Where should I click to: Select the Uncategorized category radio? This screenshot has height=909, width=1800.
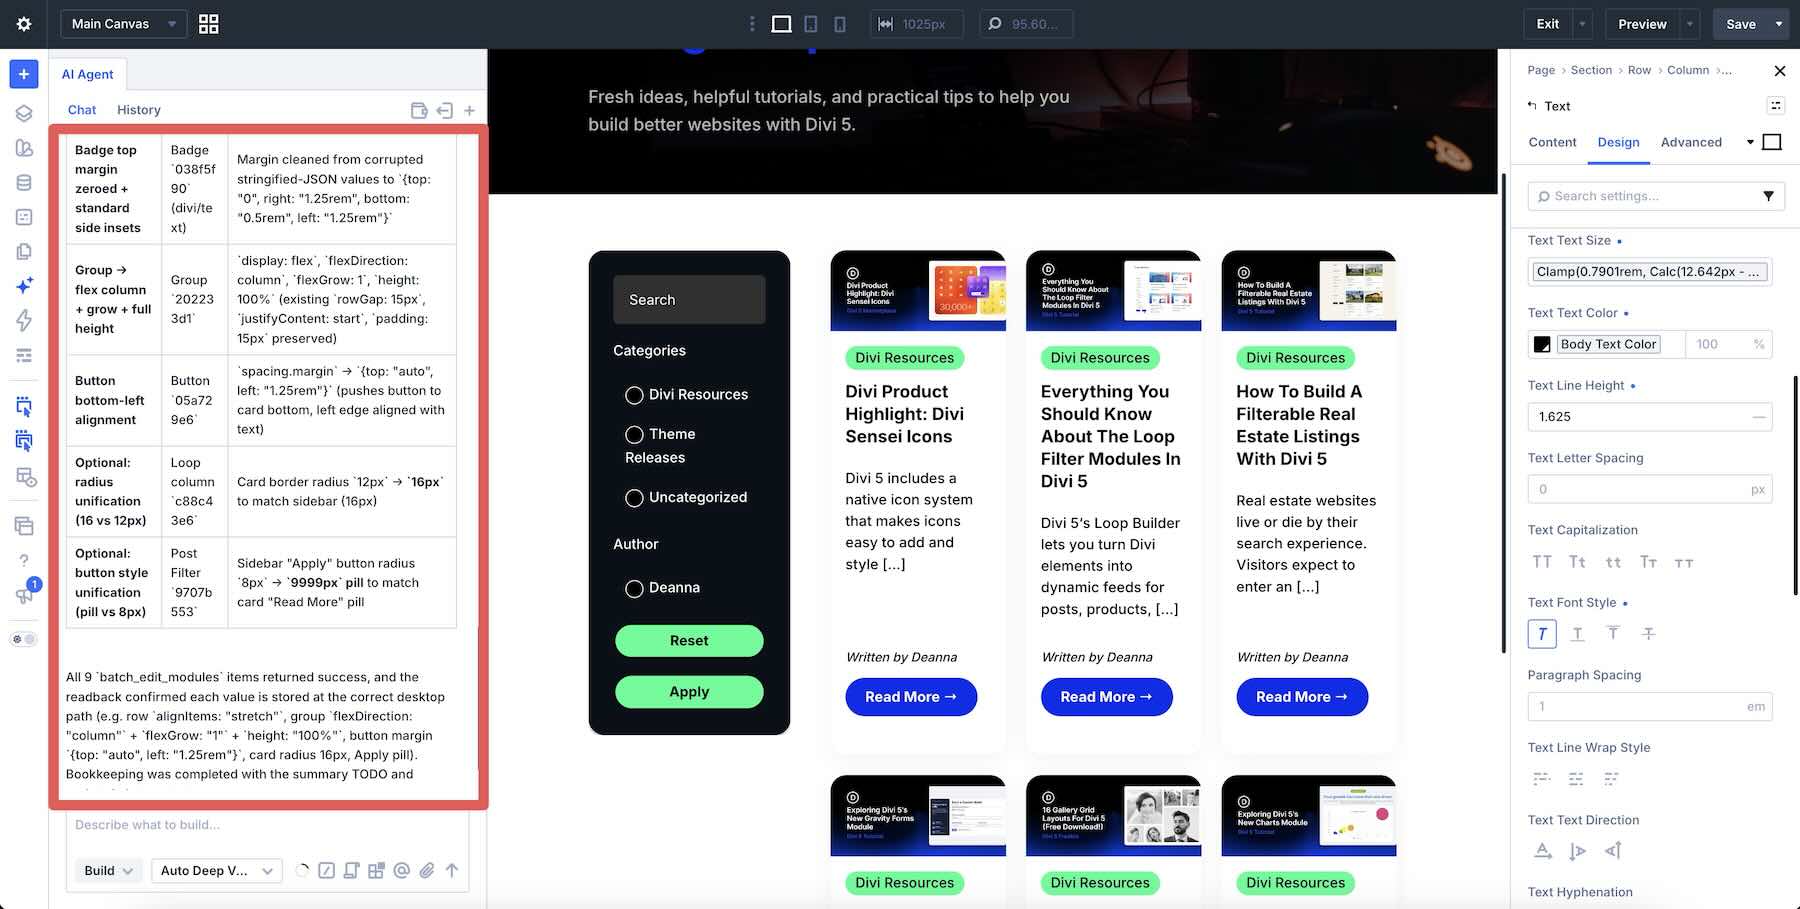point(634,498)
